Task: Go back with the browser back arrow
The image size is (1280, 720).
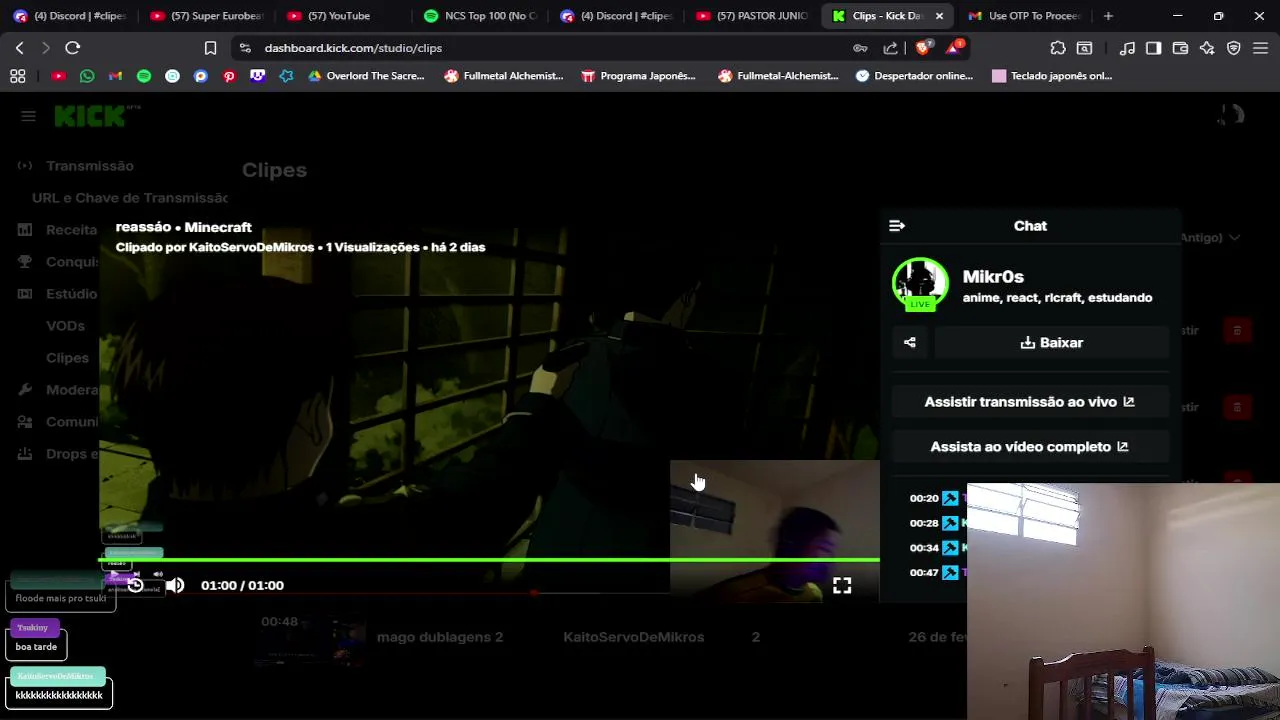Action: click(20, 48)
